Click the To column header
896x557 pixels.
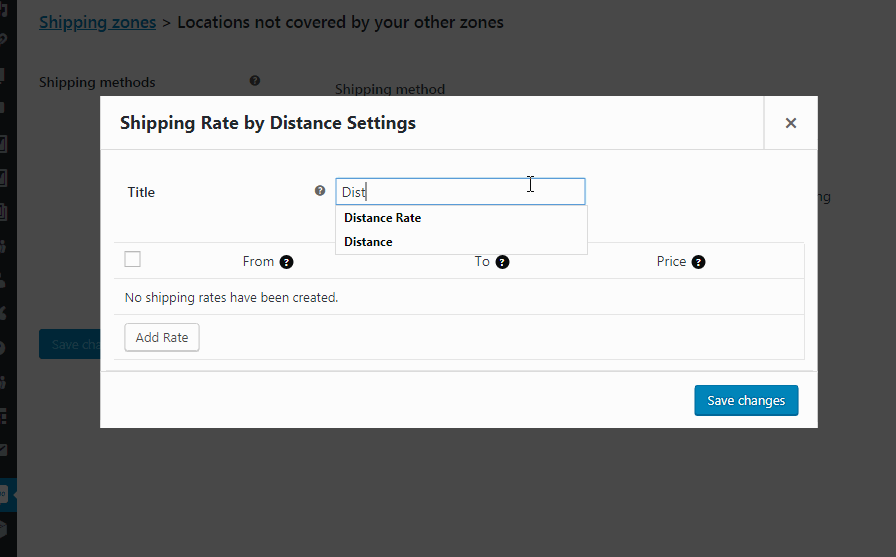482,262
